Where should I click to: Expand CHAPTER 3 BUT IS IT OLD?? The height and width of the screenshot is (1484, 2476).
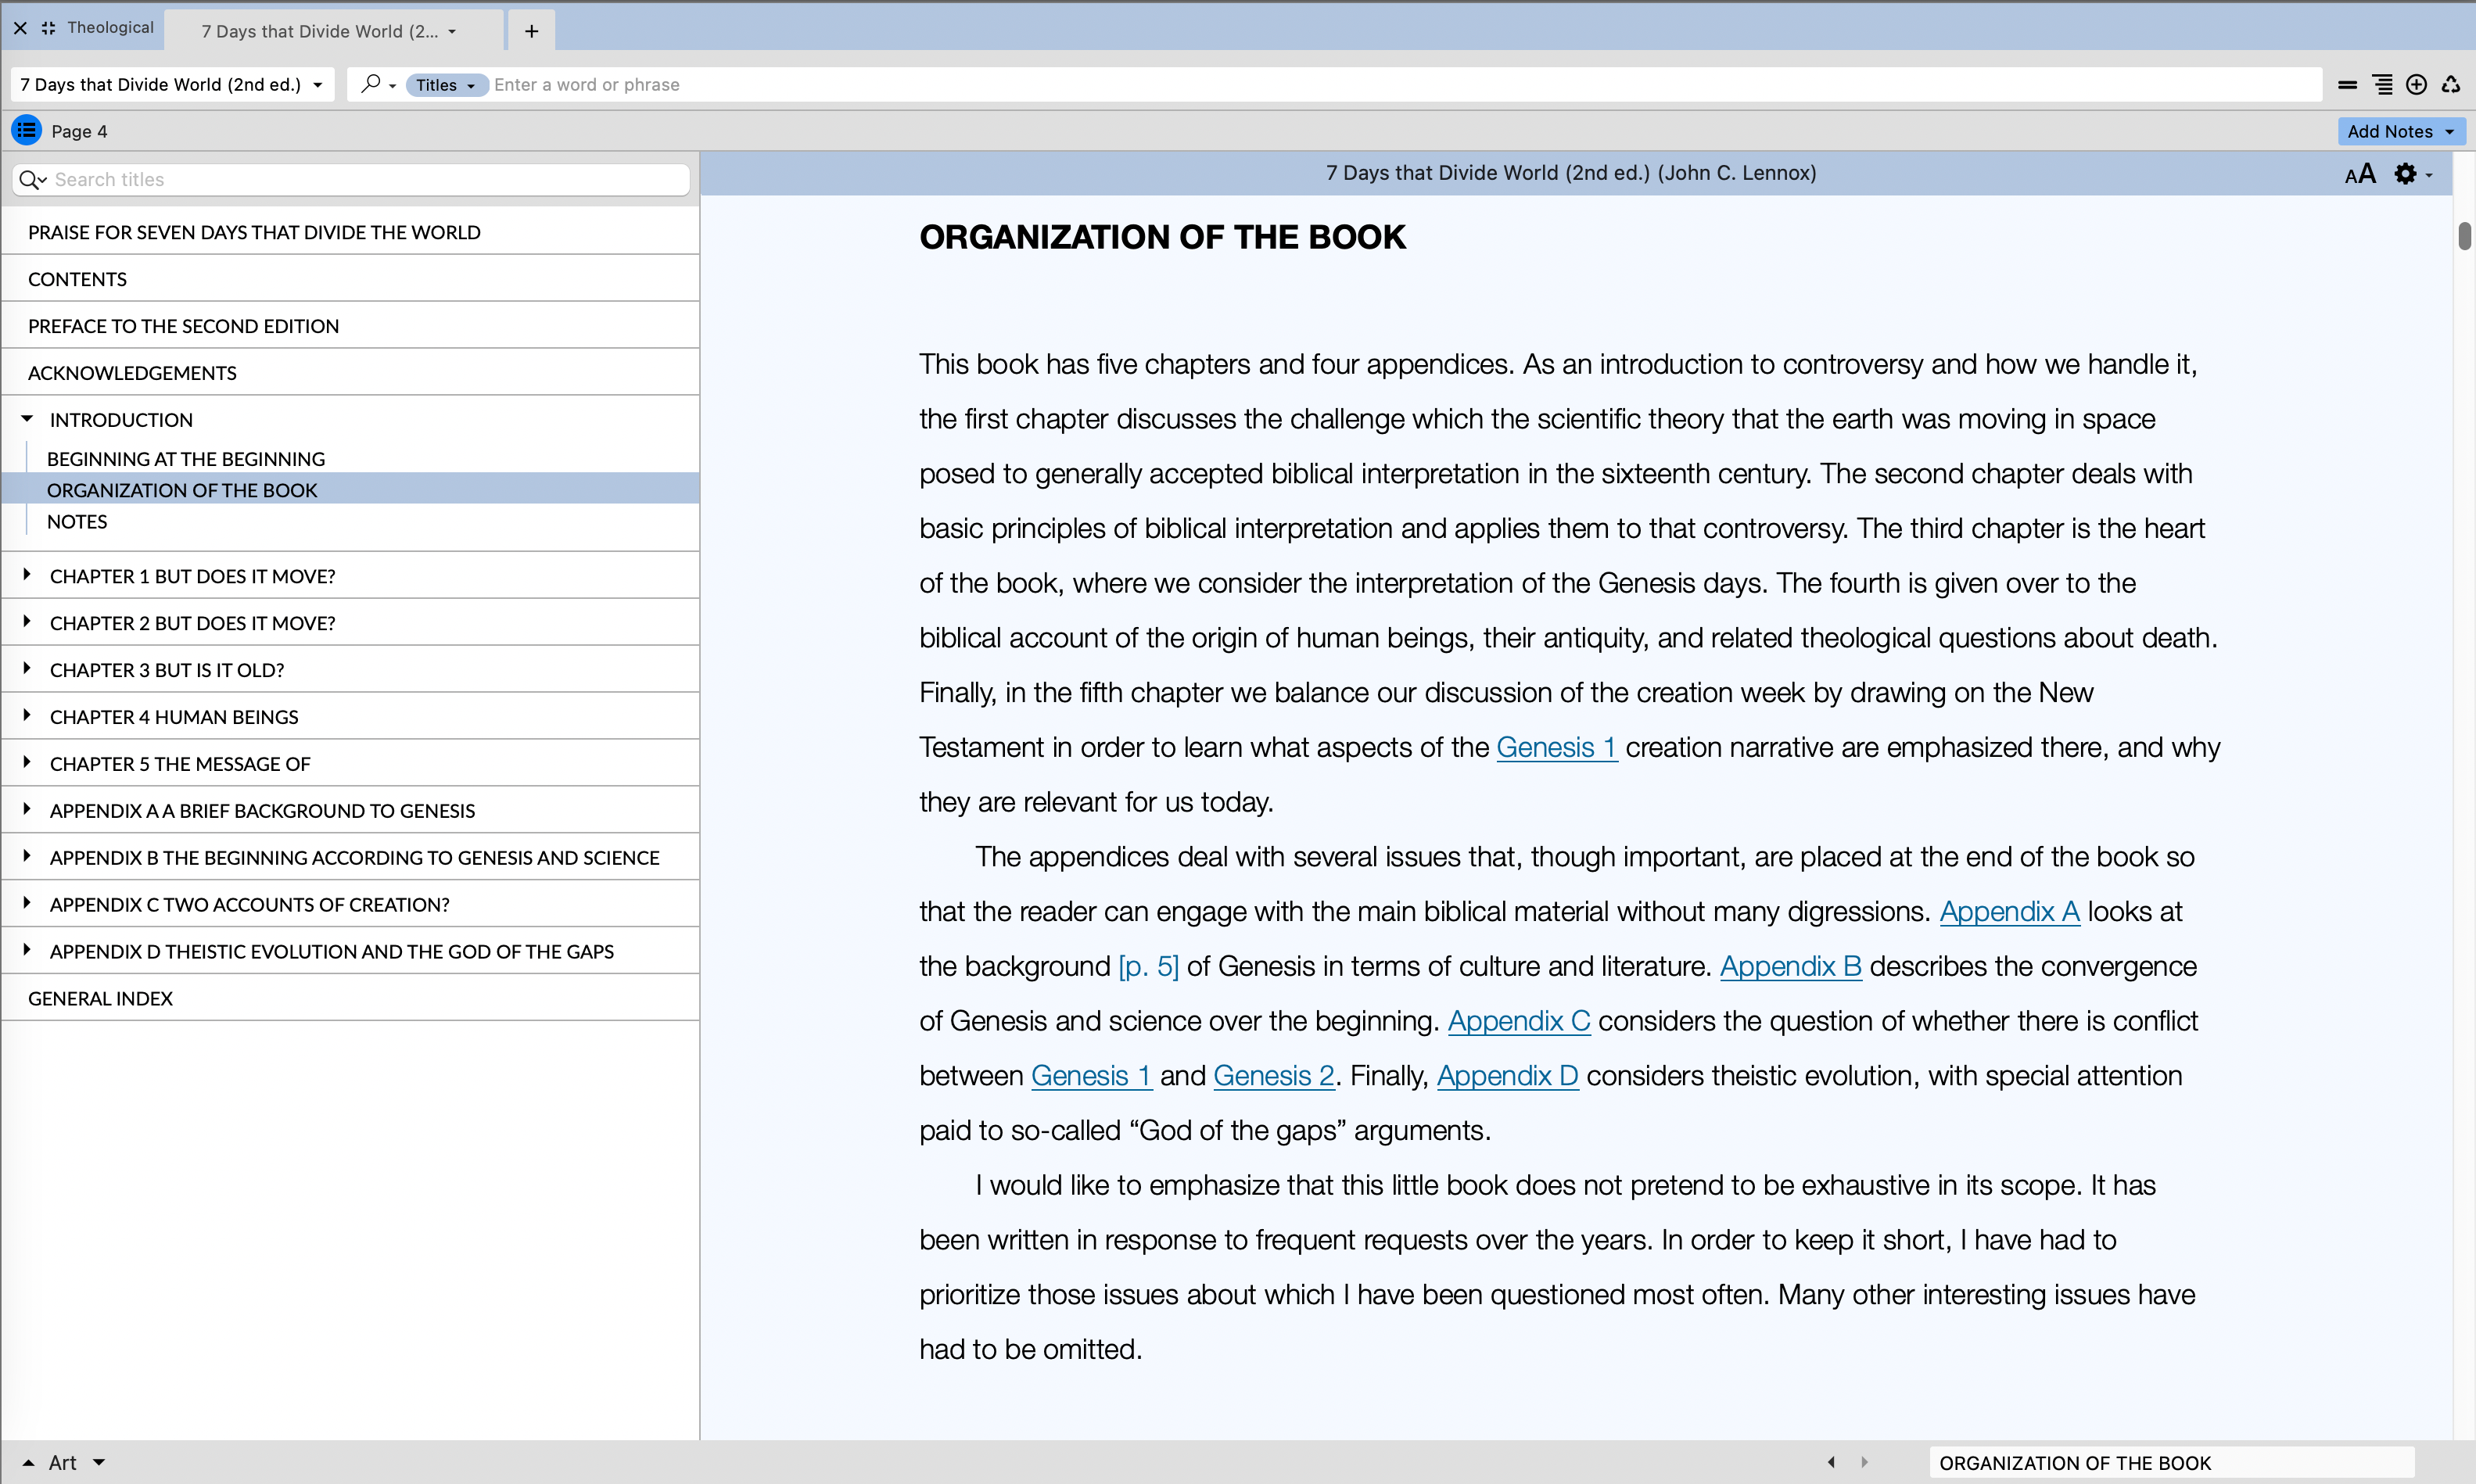[x=27, y=669]
